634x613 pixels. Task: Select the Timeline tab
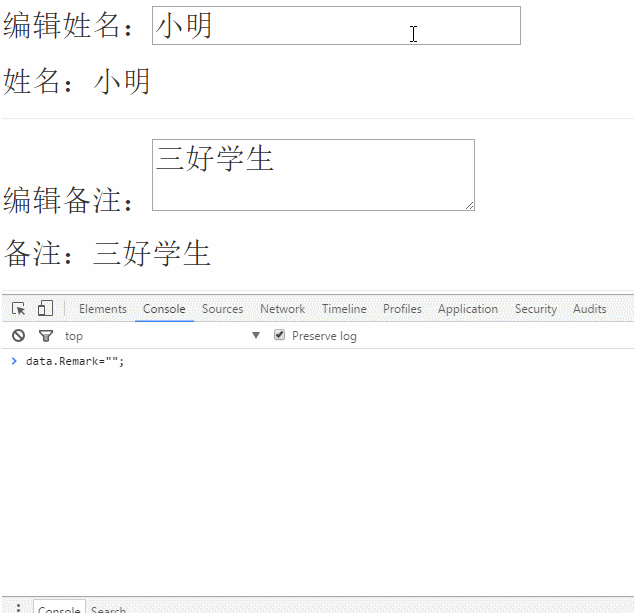click(x=344, y=309)
